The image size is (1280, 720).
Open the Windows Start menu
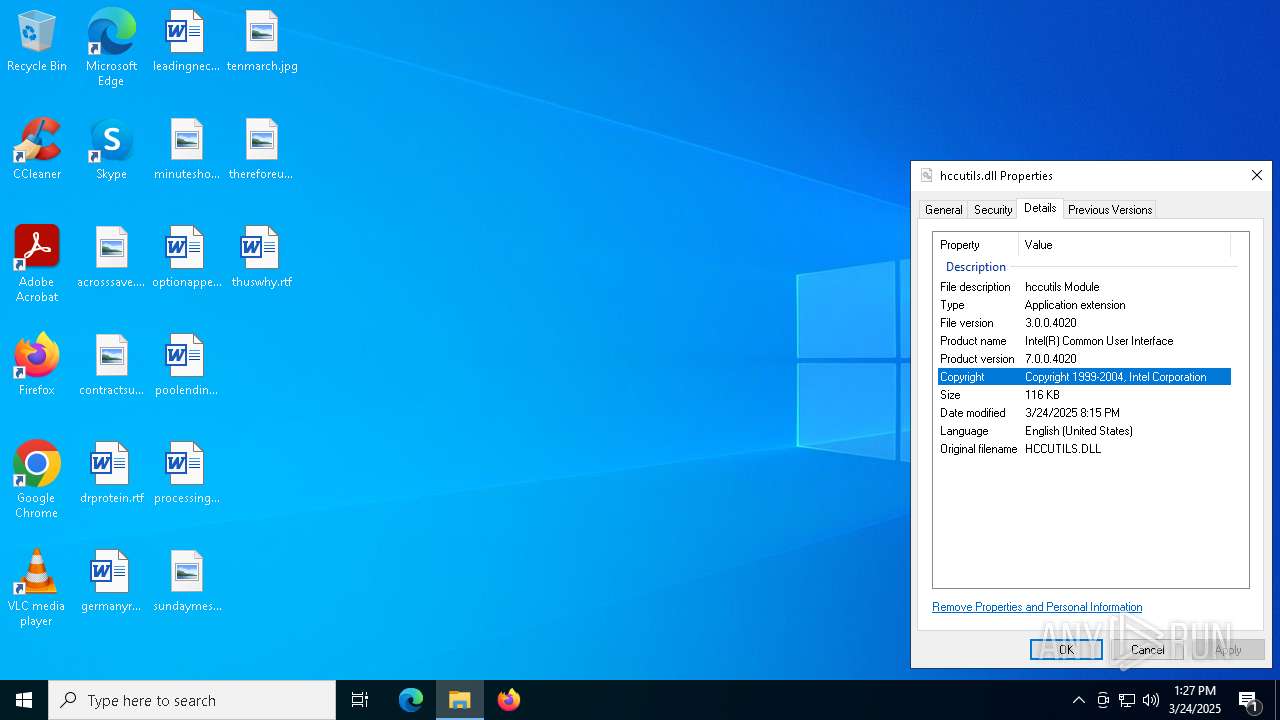[24, 700]
